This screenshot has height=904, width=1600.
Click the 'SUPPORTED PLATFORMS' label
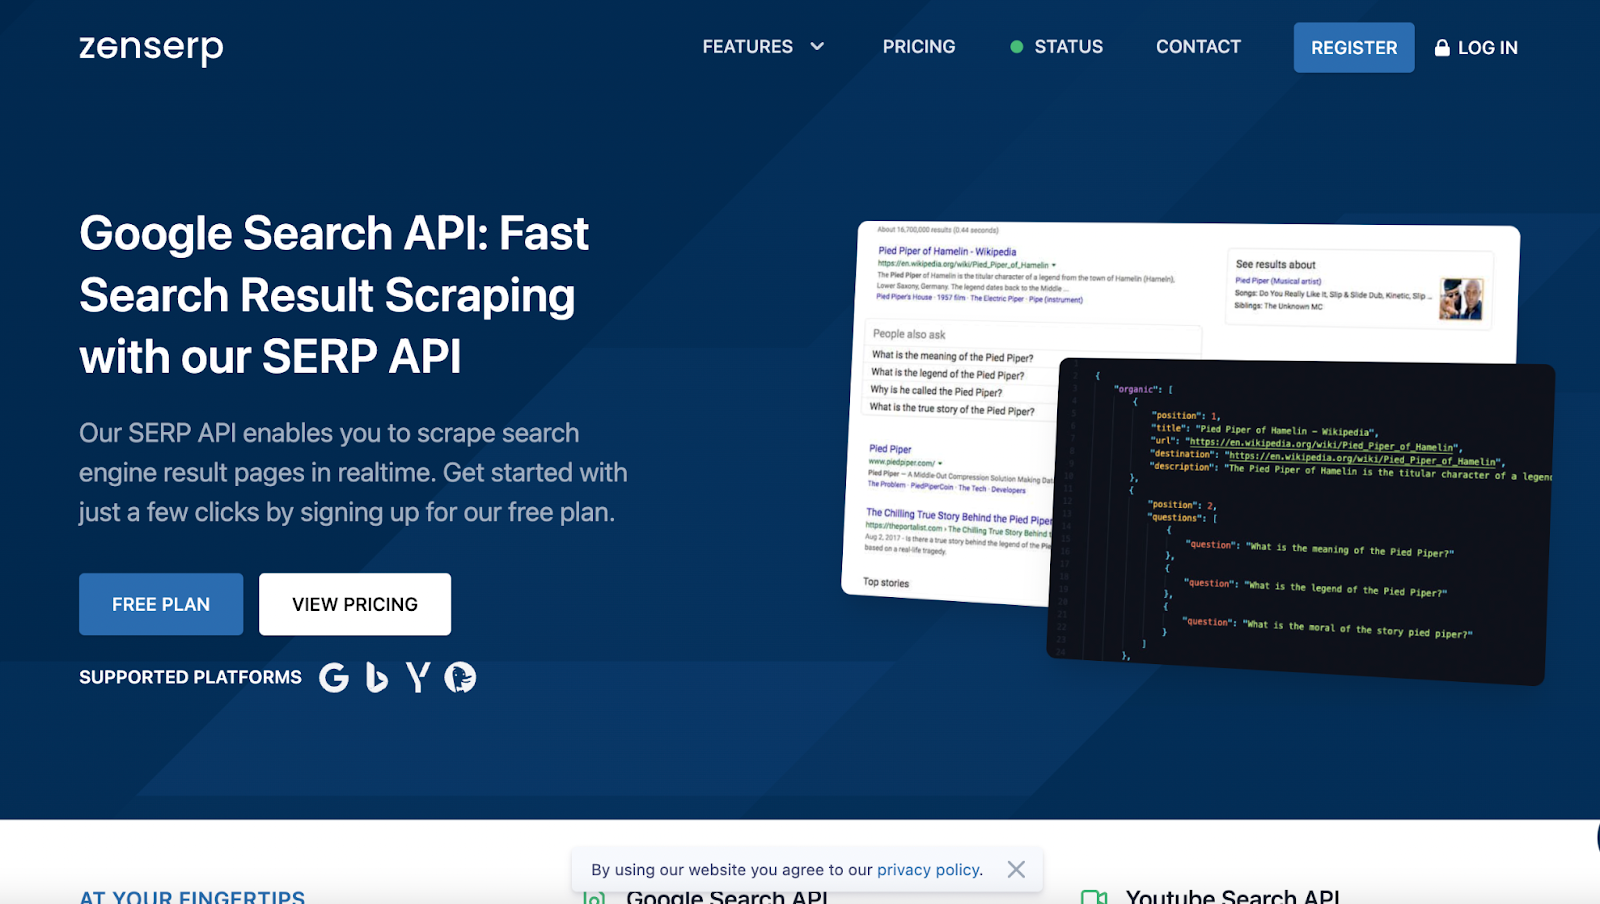tap(190, 678)
